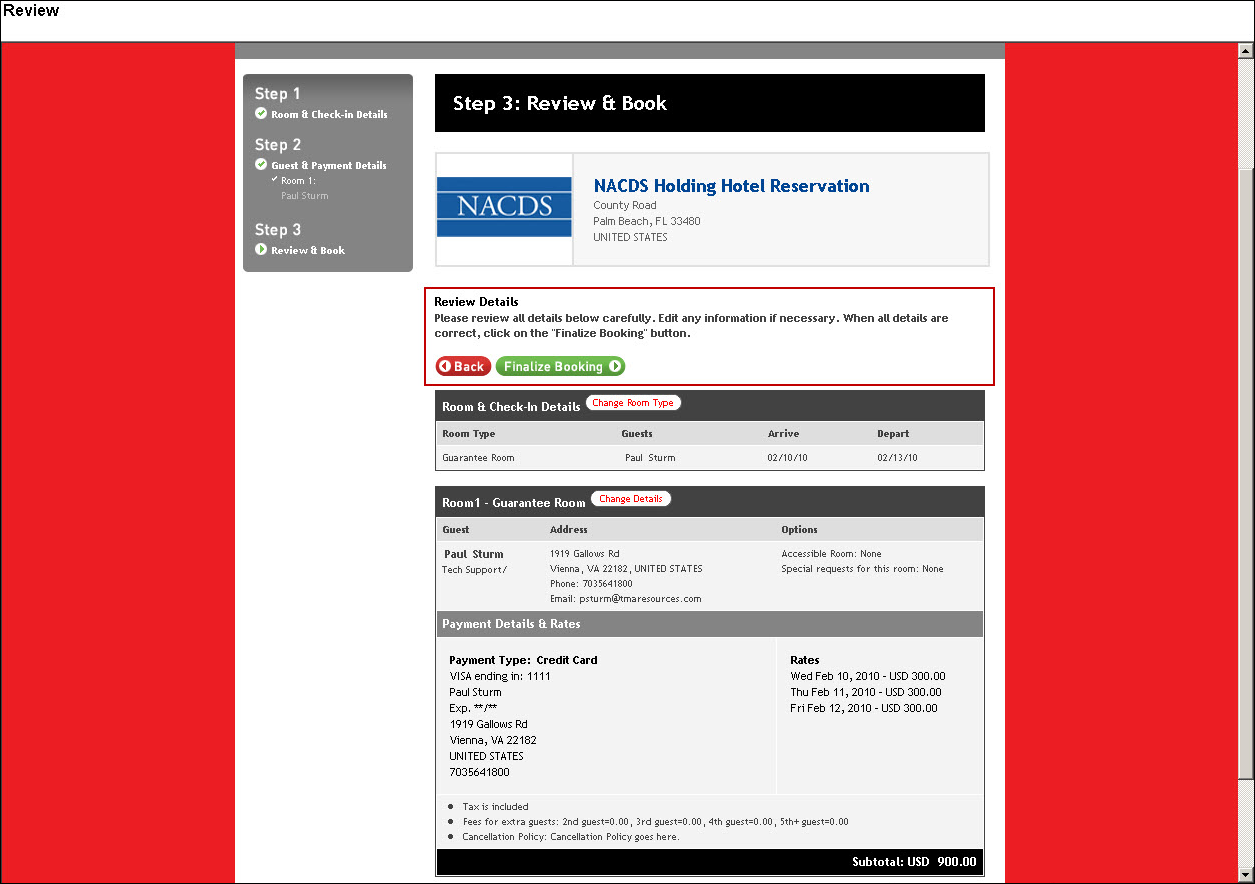The width and height of the screenshot is (1255, 884).
Task: Select Room & Check-in Details step in sidebar
Action: coord(329,114)
